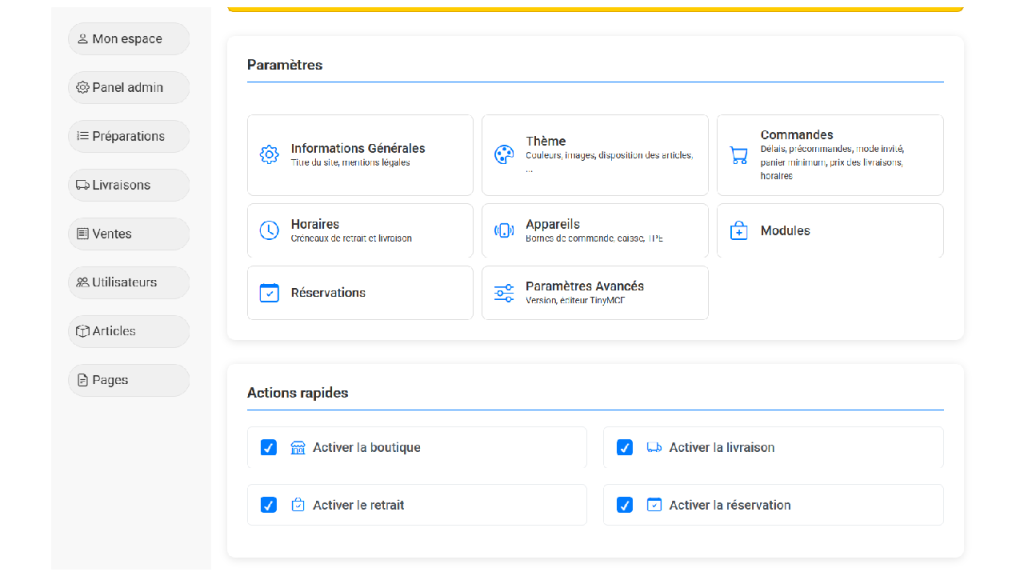Select Livraisons from the sidebar
Image resolution: width=1024 pixels, height=576 pixels.
[x=128, y=185]
